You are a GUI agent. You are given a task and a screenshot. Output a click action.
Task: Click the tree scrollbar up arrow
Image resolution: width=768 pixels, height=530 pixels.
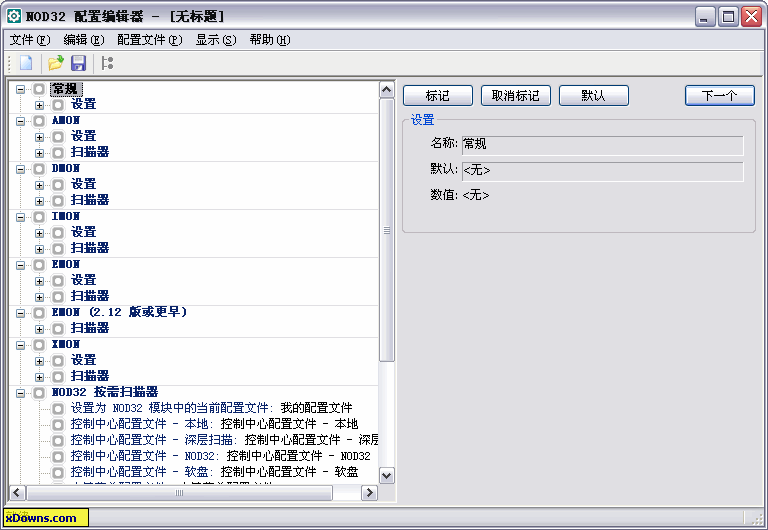(386, 90)
